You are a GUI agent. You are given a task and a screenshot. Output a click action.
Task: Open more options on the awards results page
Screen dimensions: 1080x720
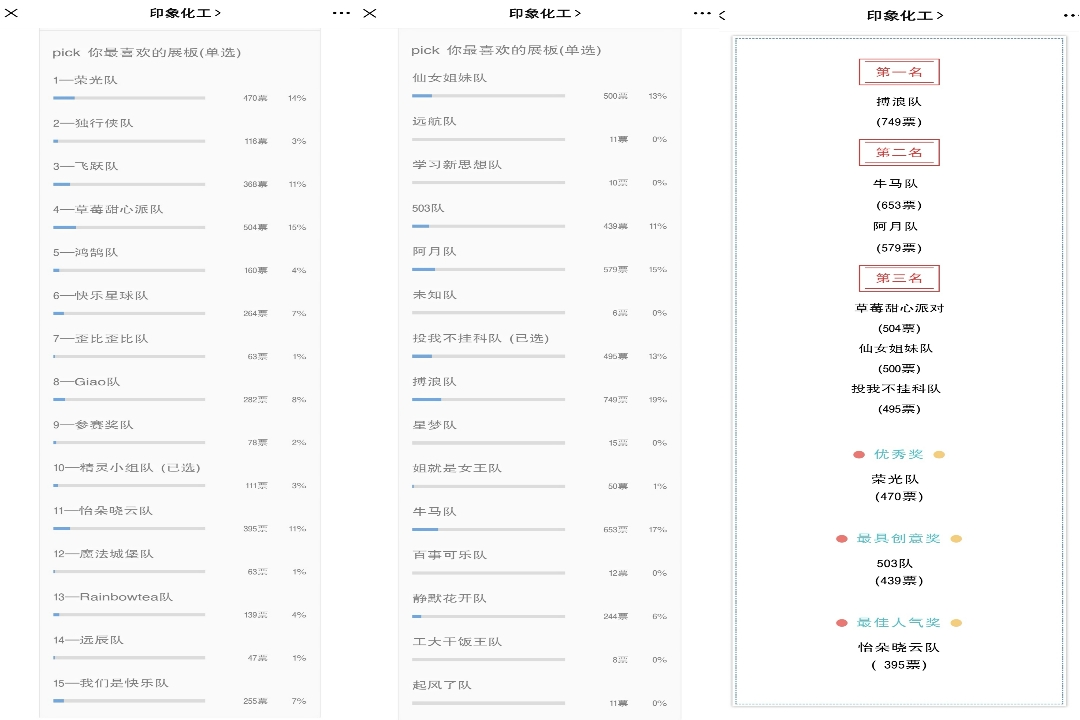click(x=1071, y=15)
